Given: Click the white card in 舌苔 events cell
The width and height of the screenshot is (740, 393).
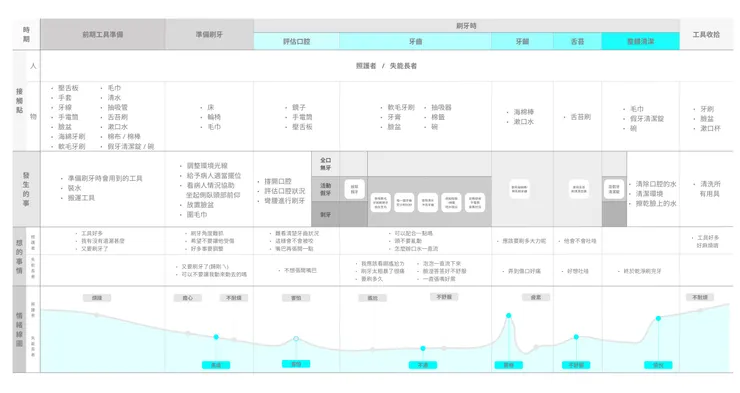Looking at the screenshot, I should [x=579, y=189].
